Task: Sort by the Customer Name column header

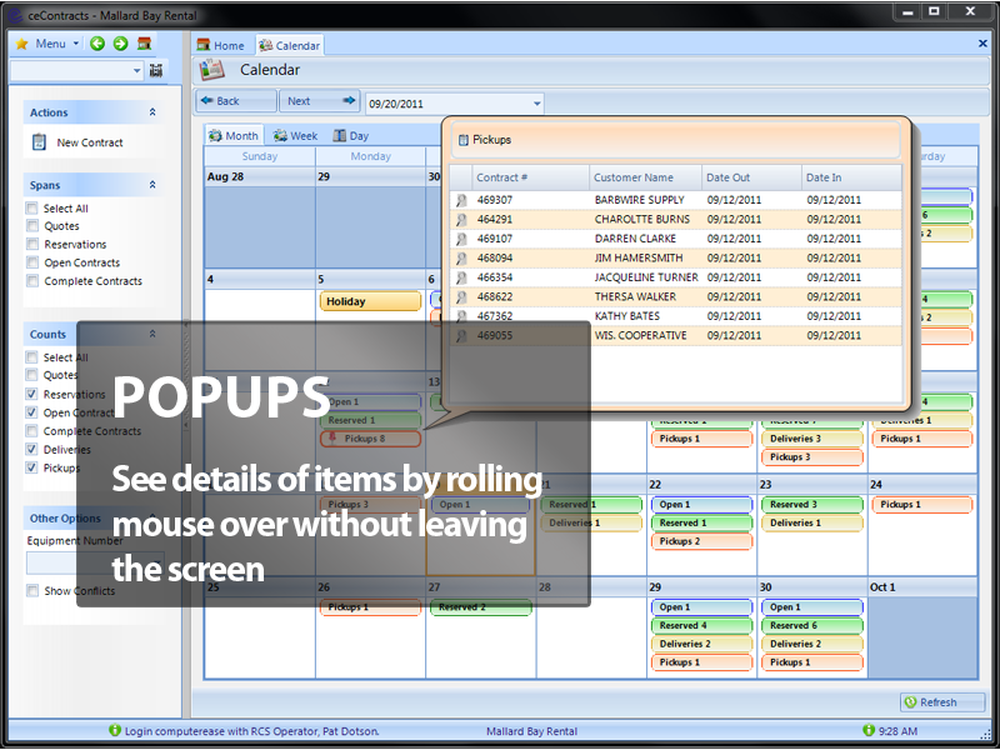Action: click(634, 178)
